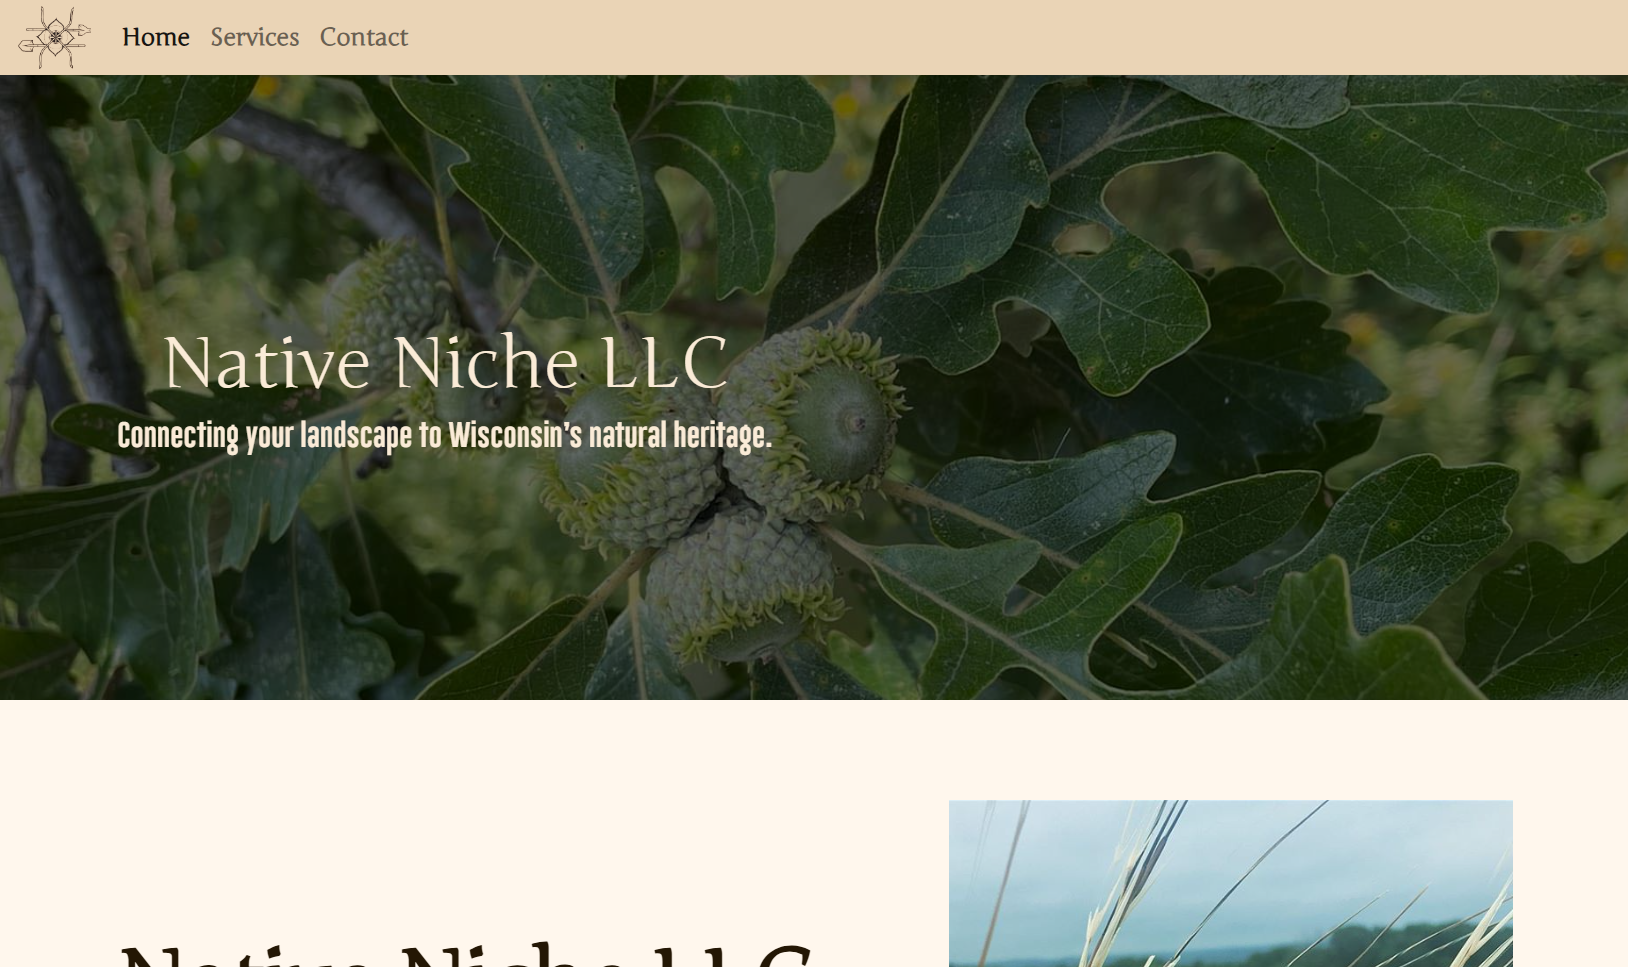Go to the Services page
The height and width of the screenshot is (967, 1628).
pyautogui.click(x=255, y=37)
